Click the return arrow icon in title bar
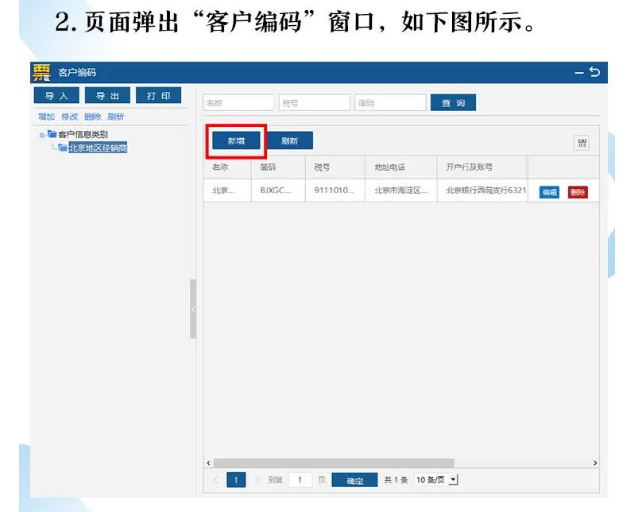644x512 pixels. (595, 73)
